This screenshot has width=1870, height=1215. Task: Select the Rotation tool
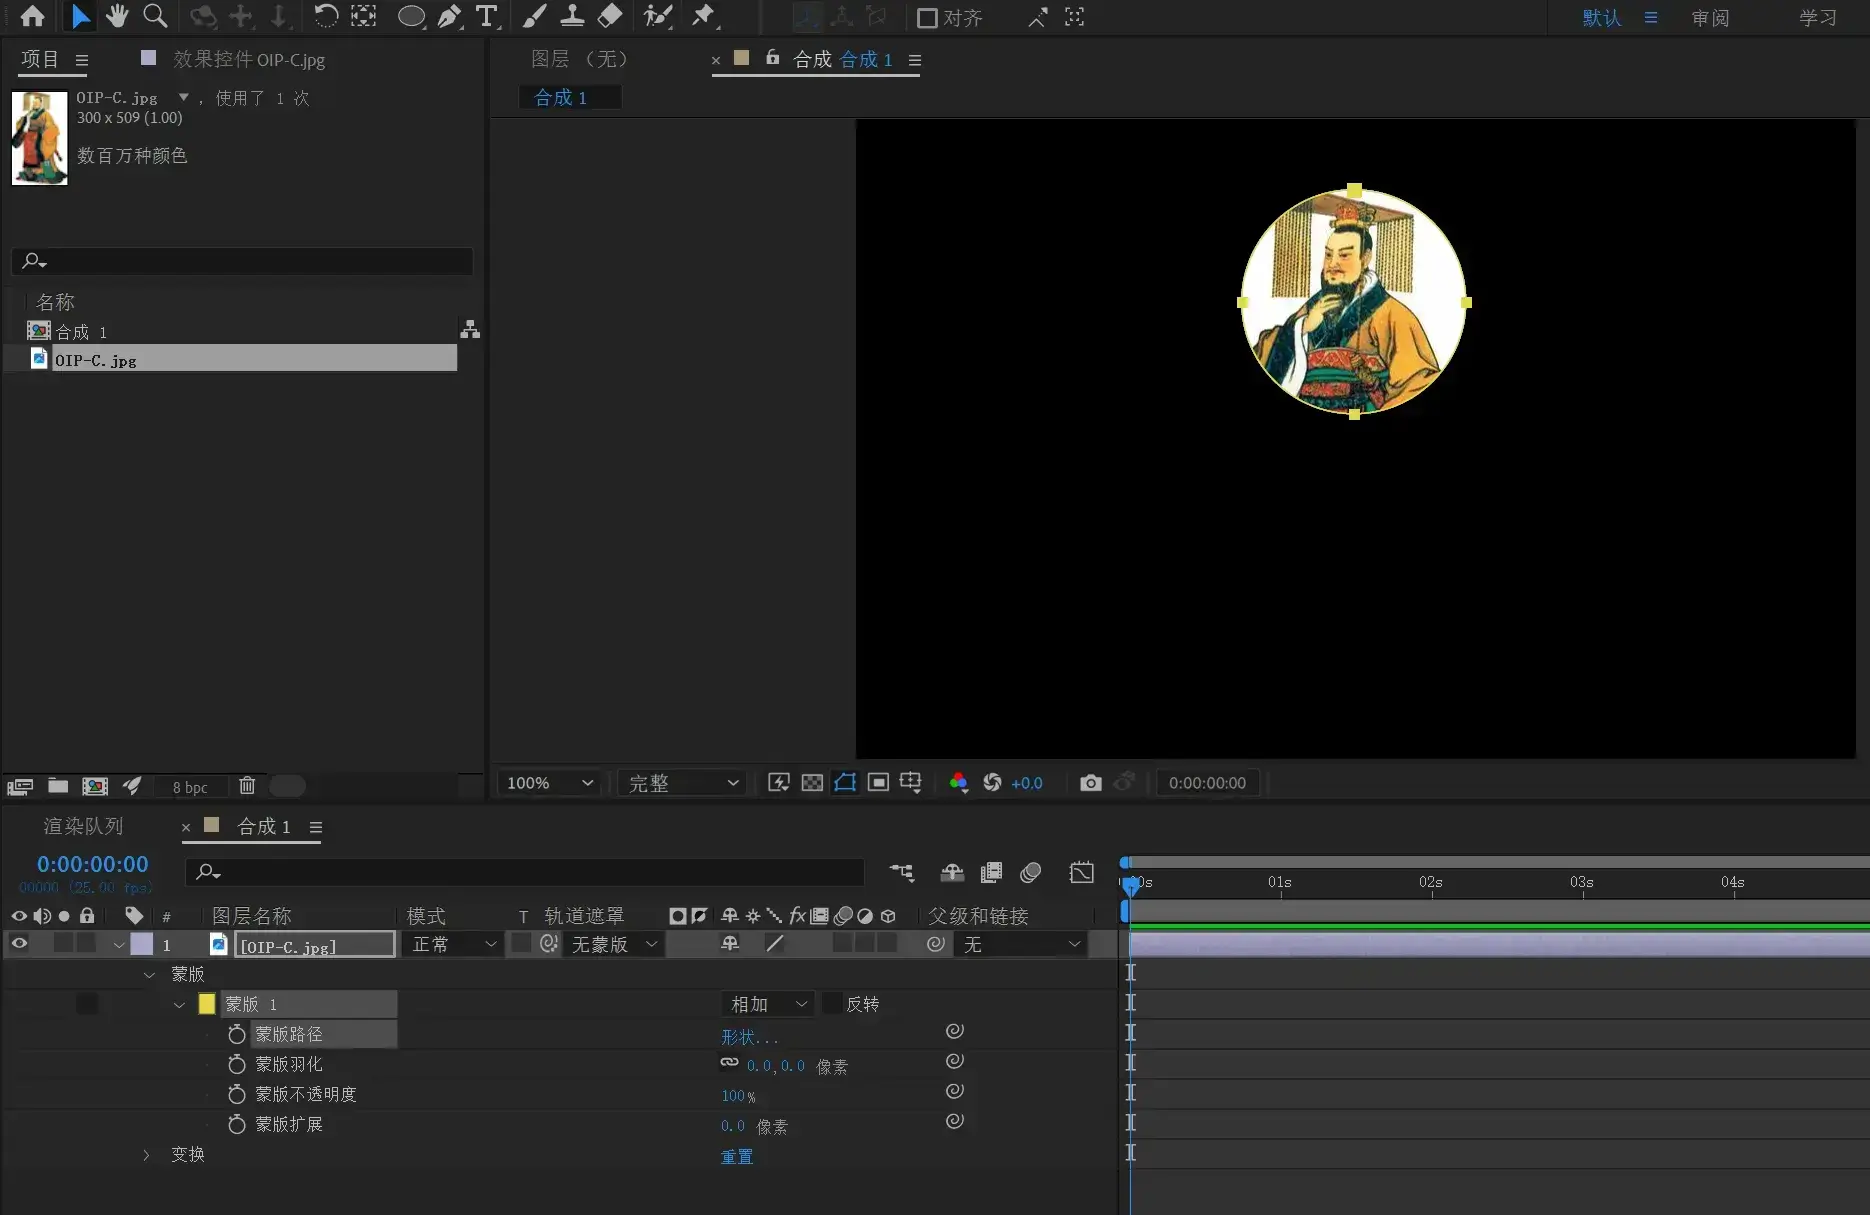325,16
